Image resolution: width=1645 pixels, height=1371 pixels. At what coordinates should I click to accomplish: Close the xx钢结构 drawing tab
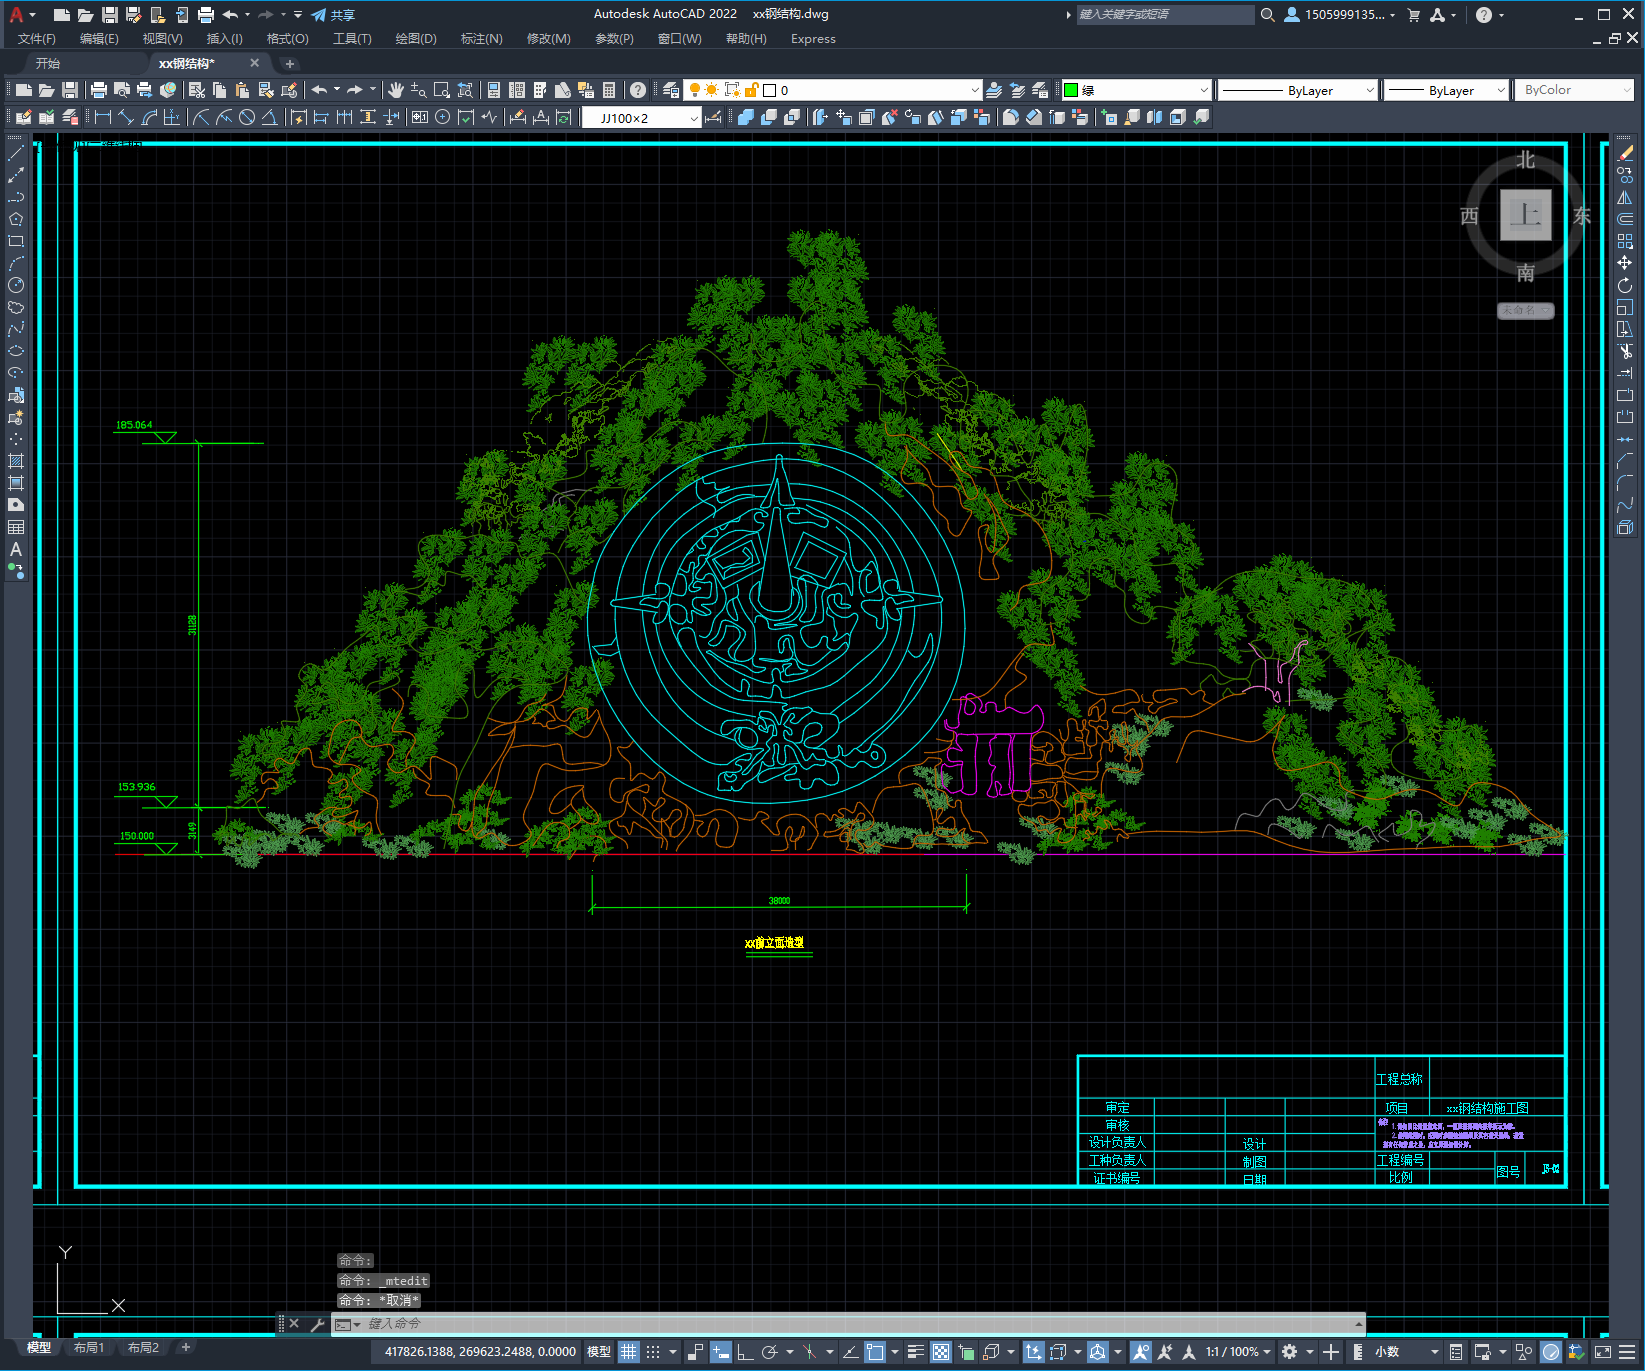click(x=254, y=63)
